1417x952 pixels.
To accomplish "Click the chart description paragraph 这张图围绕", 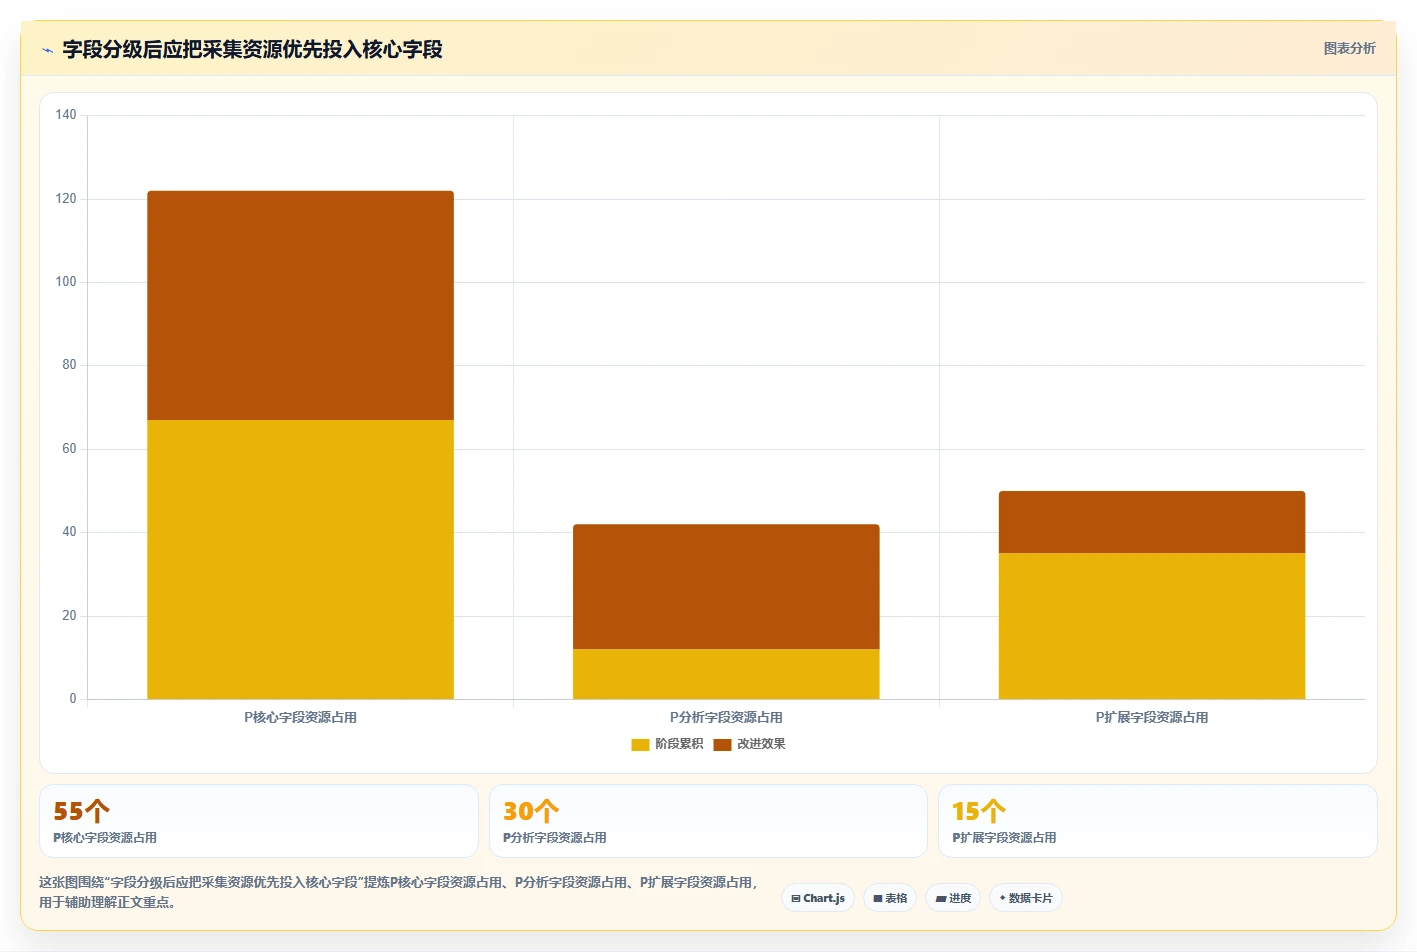I will (399, 892).
